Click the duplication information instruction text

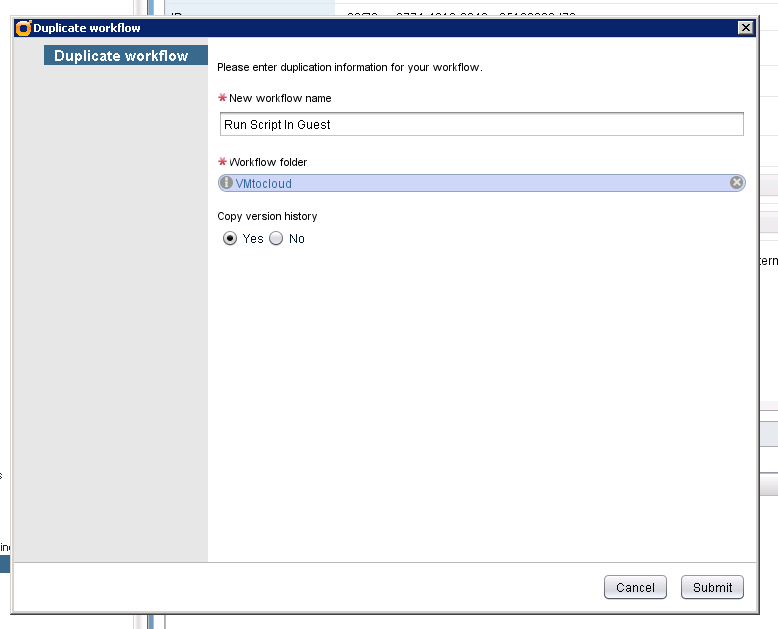[x=349, y=68]
